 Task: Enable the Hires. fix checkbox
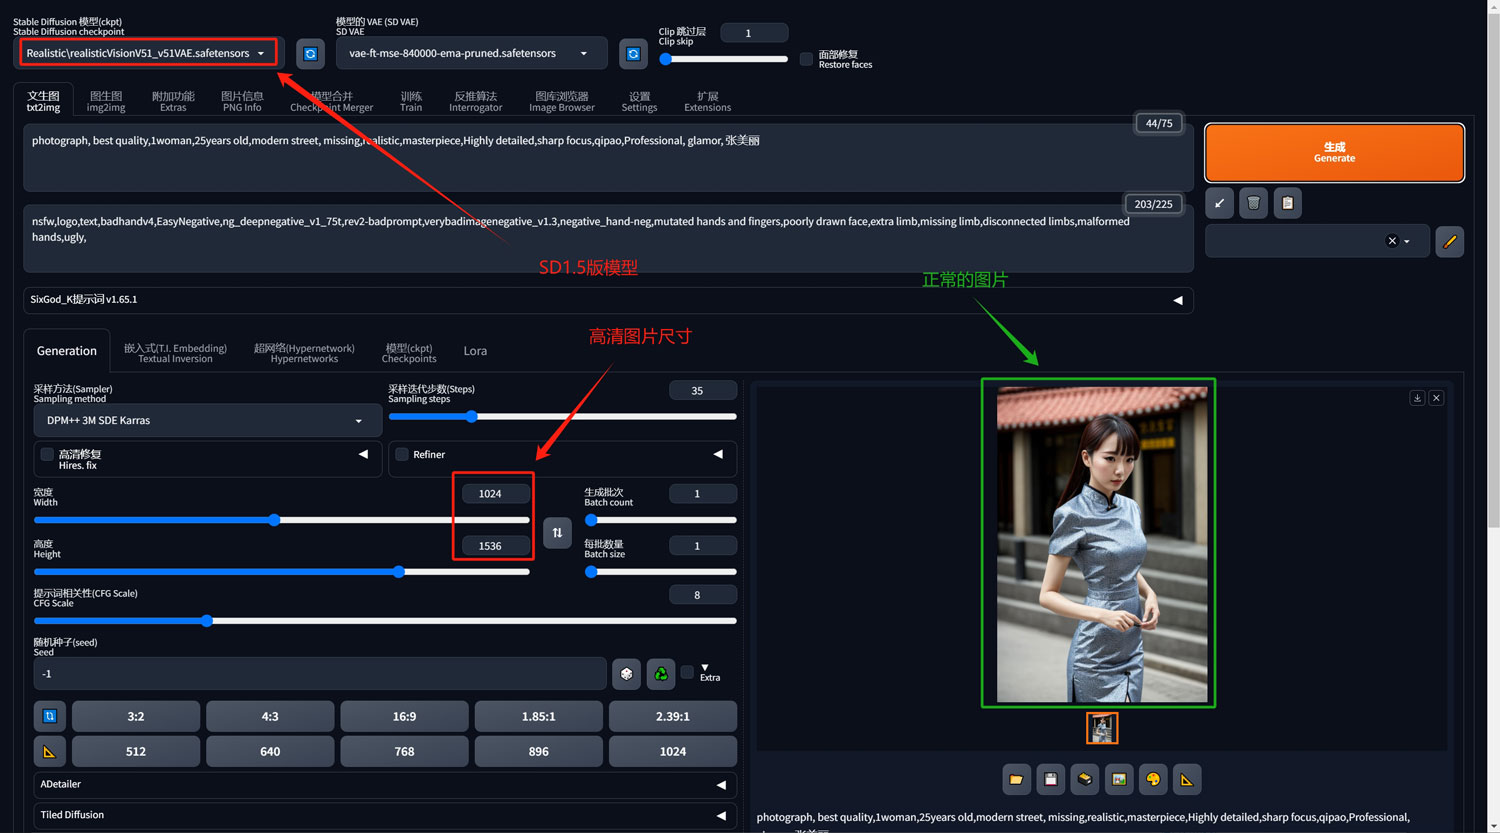[x=47, y=455]
